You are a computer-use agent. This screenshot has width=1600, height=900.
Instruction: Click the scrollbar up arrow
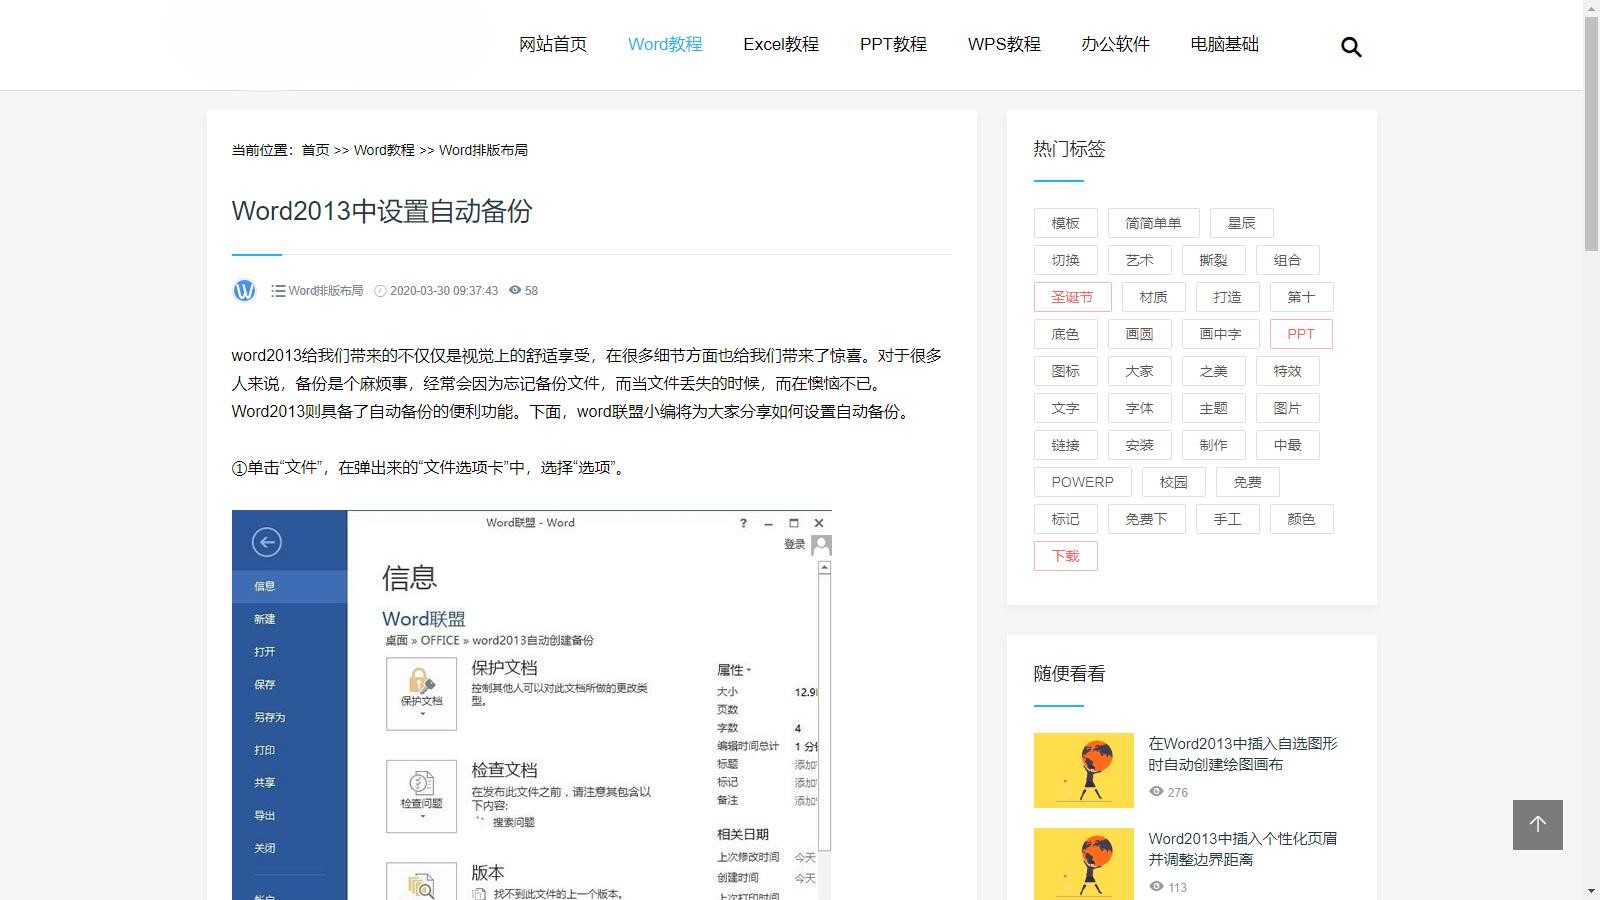click(1591, 8)
